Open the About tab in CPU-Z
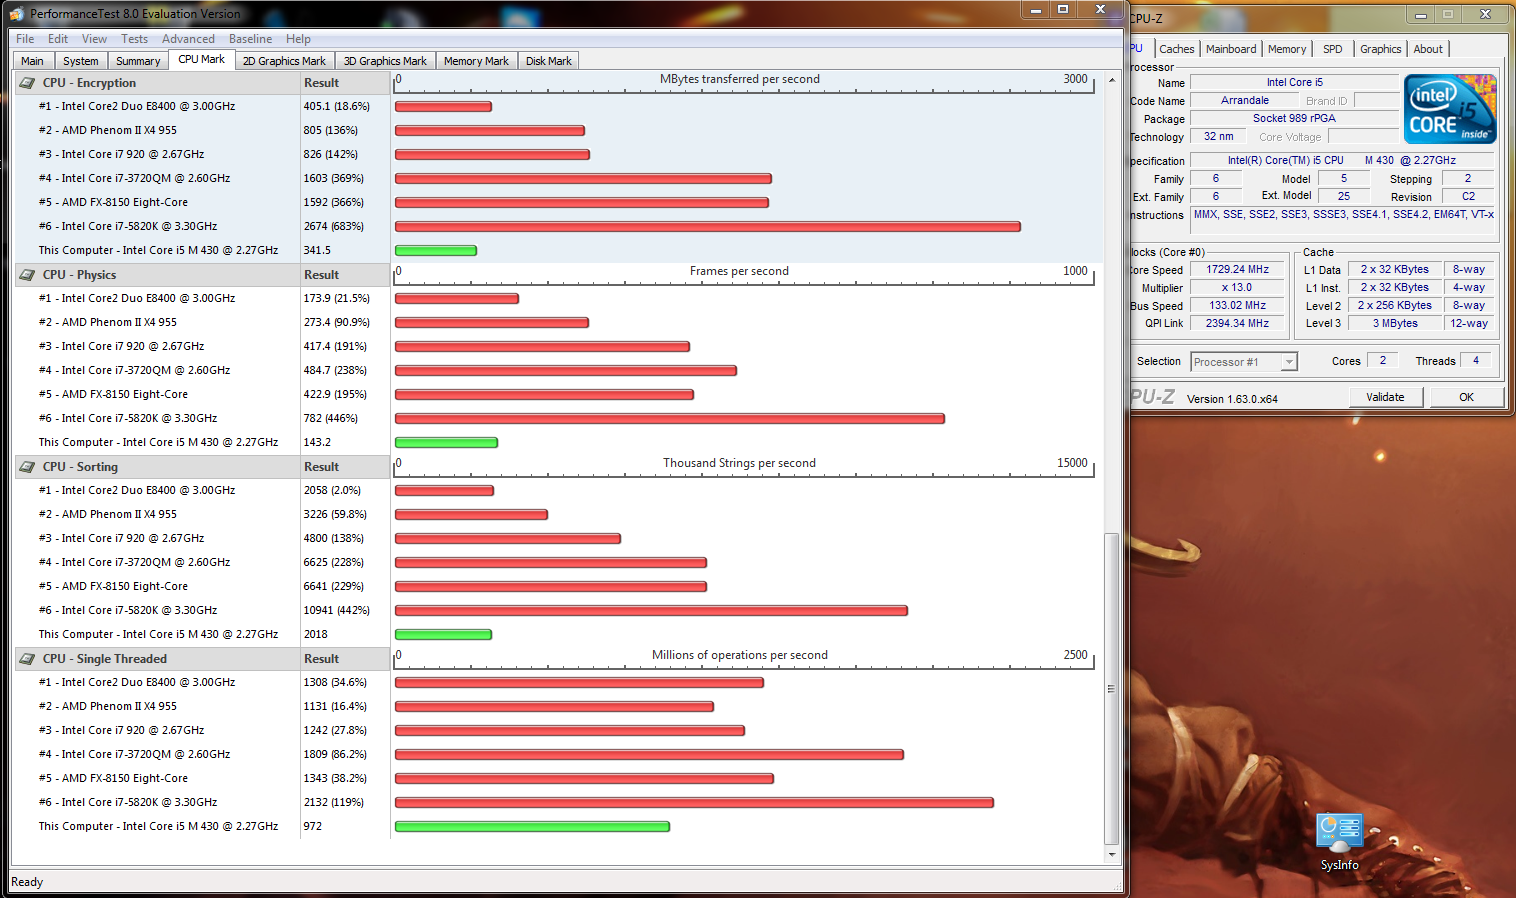 tap(1428, 49)
